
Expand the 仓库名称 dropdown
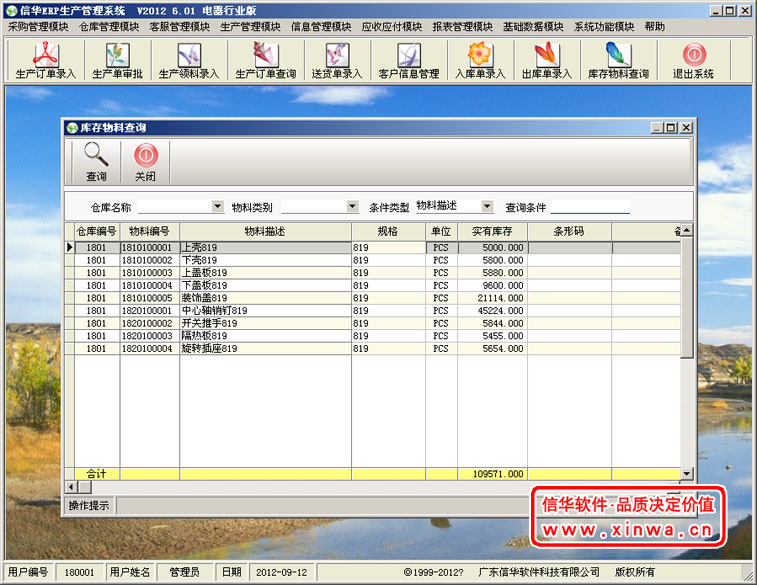[218, 207]
